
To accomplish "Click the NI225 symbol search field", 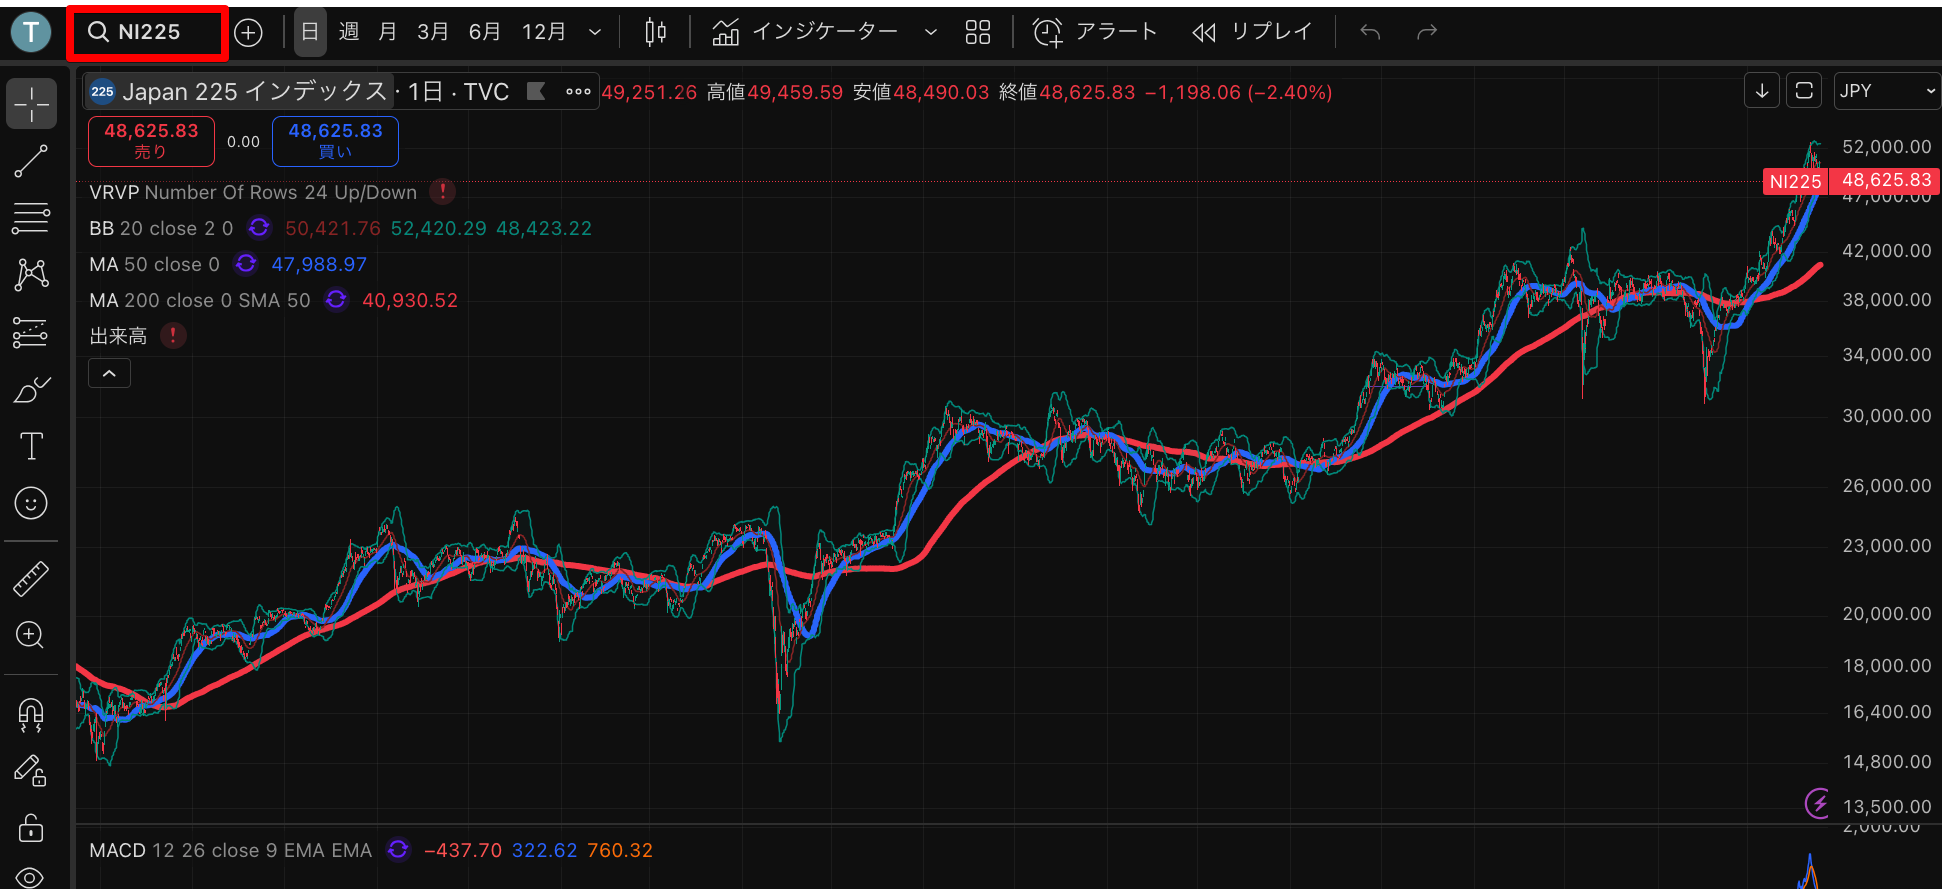I will click(148, 32).
